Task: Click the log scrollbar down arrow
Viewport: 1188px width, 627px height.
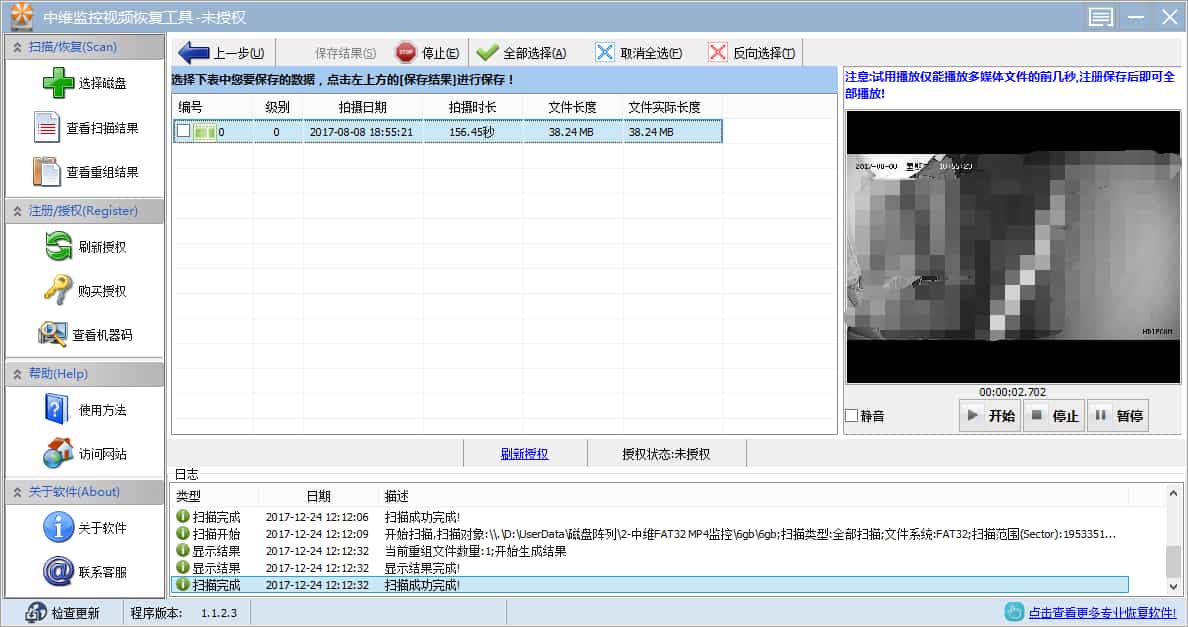Action: point(1174,586)
